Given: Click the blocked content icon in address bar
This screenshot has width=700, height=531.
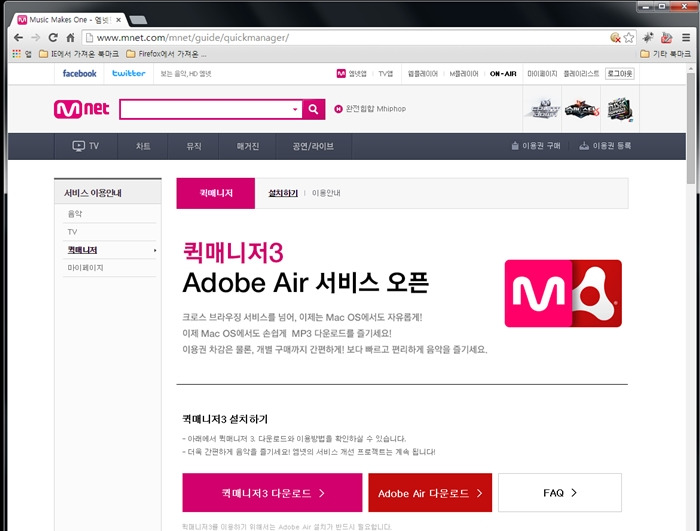Looking at the screenshot, I should pos(615,38).
